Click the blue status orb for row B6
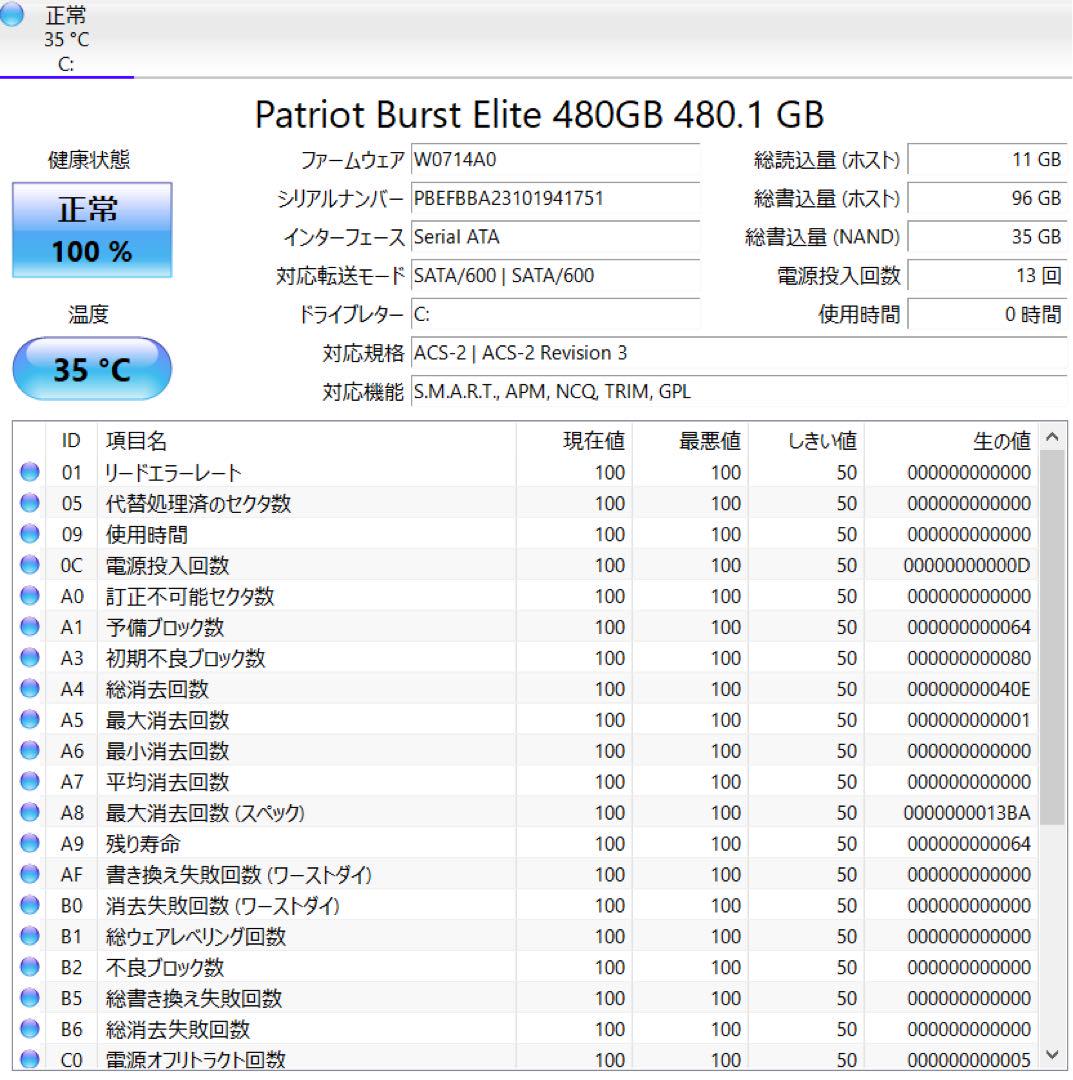The height and width of the screenshot is (1080, 1073). (x=30, y=1029)
